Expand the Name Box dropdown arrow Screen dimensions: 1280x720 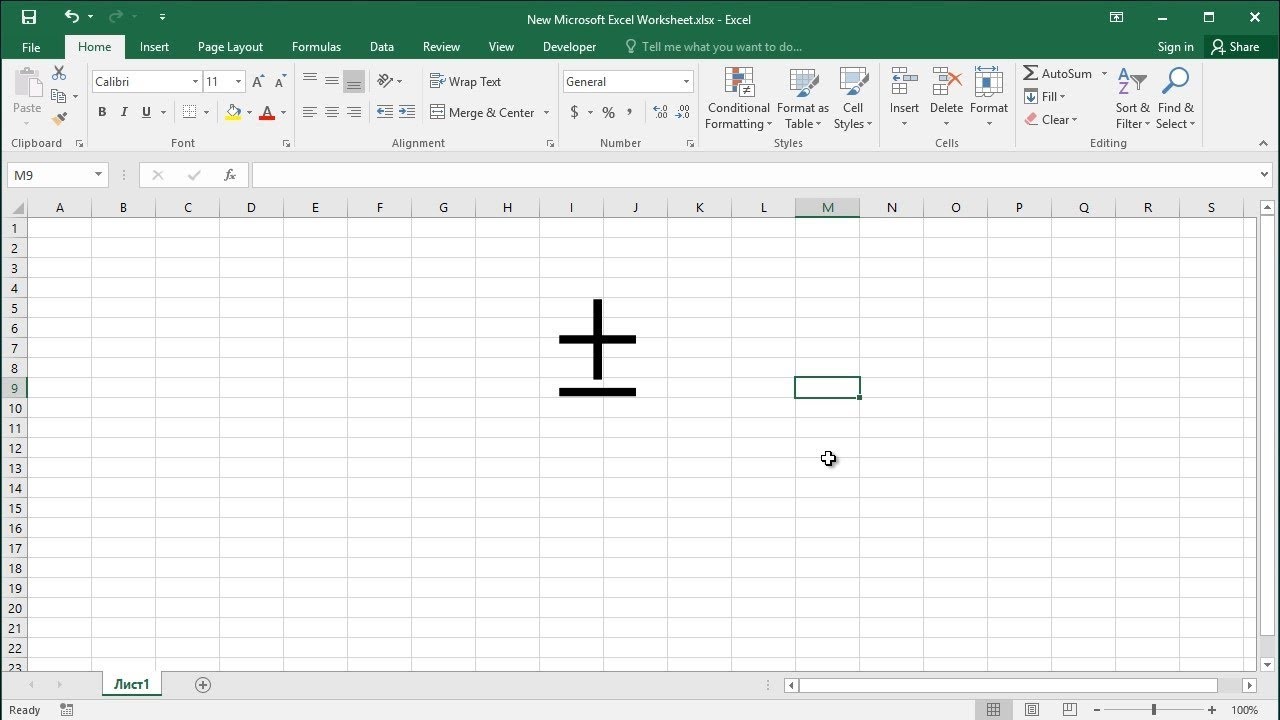pos(98,175)
